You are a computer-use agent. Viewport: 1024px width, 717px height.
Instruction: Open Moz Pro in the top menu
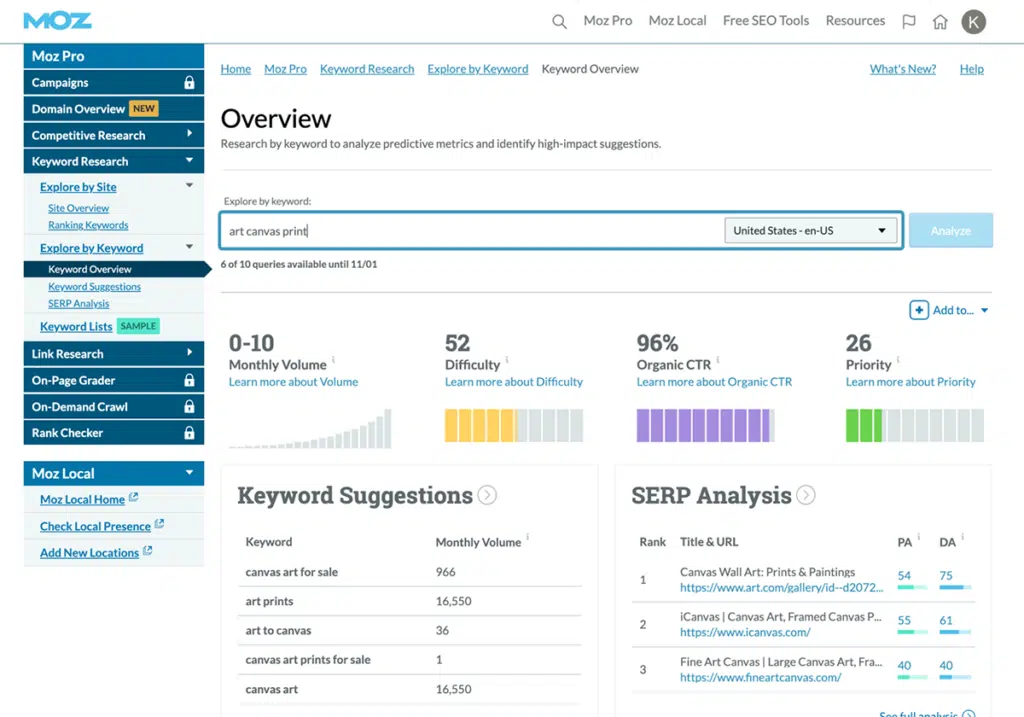[x=608, y=21]
